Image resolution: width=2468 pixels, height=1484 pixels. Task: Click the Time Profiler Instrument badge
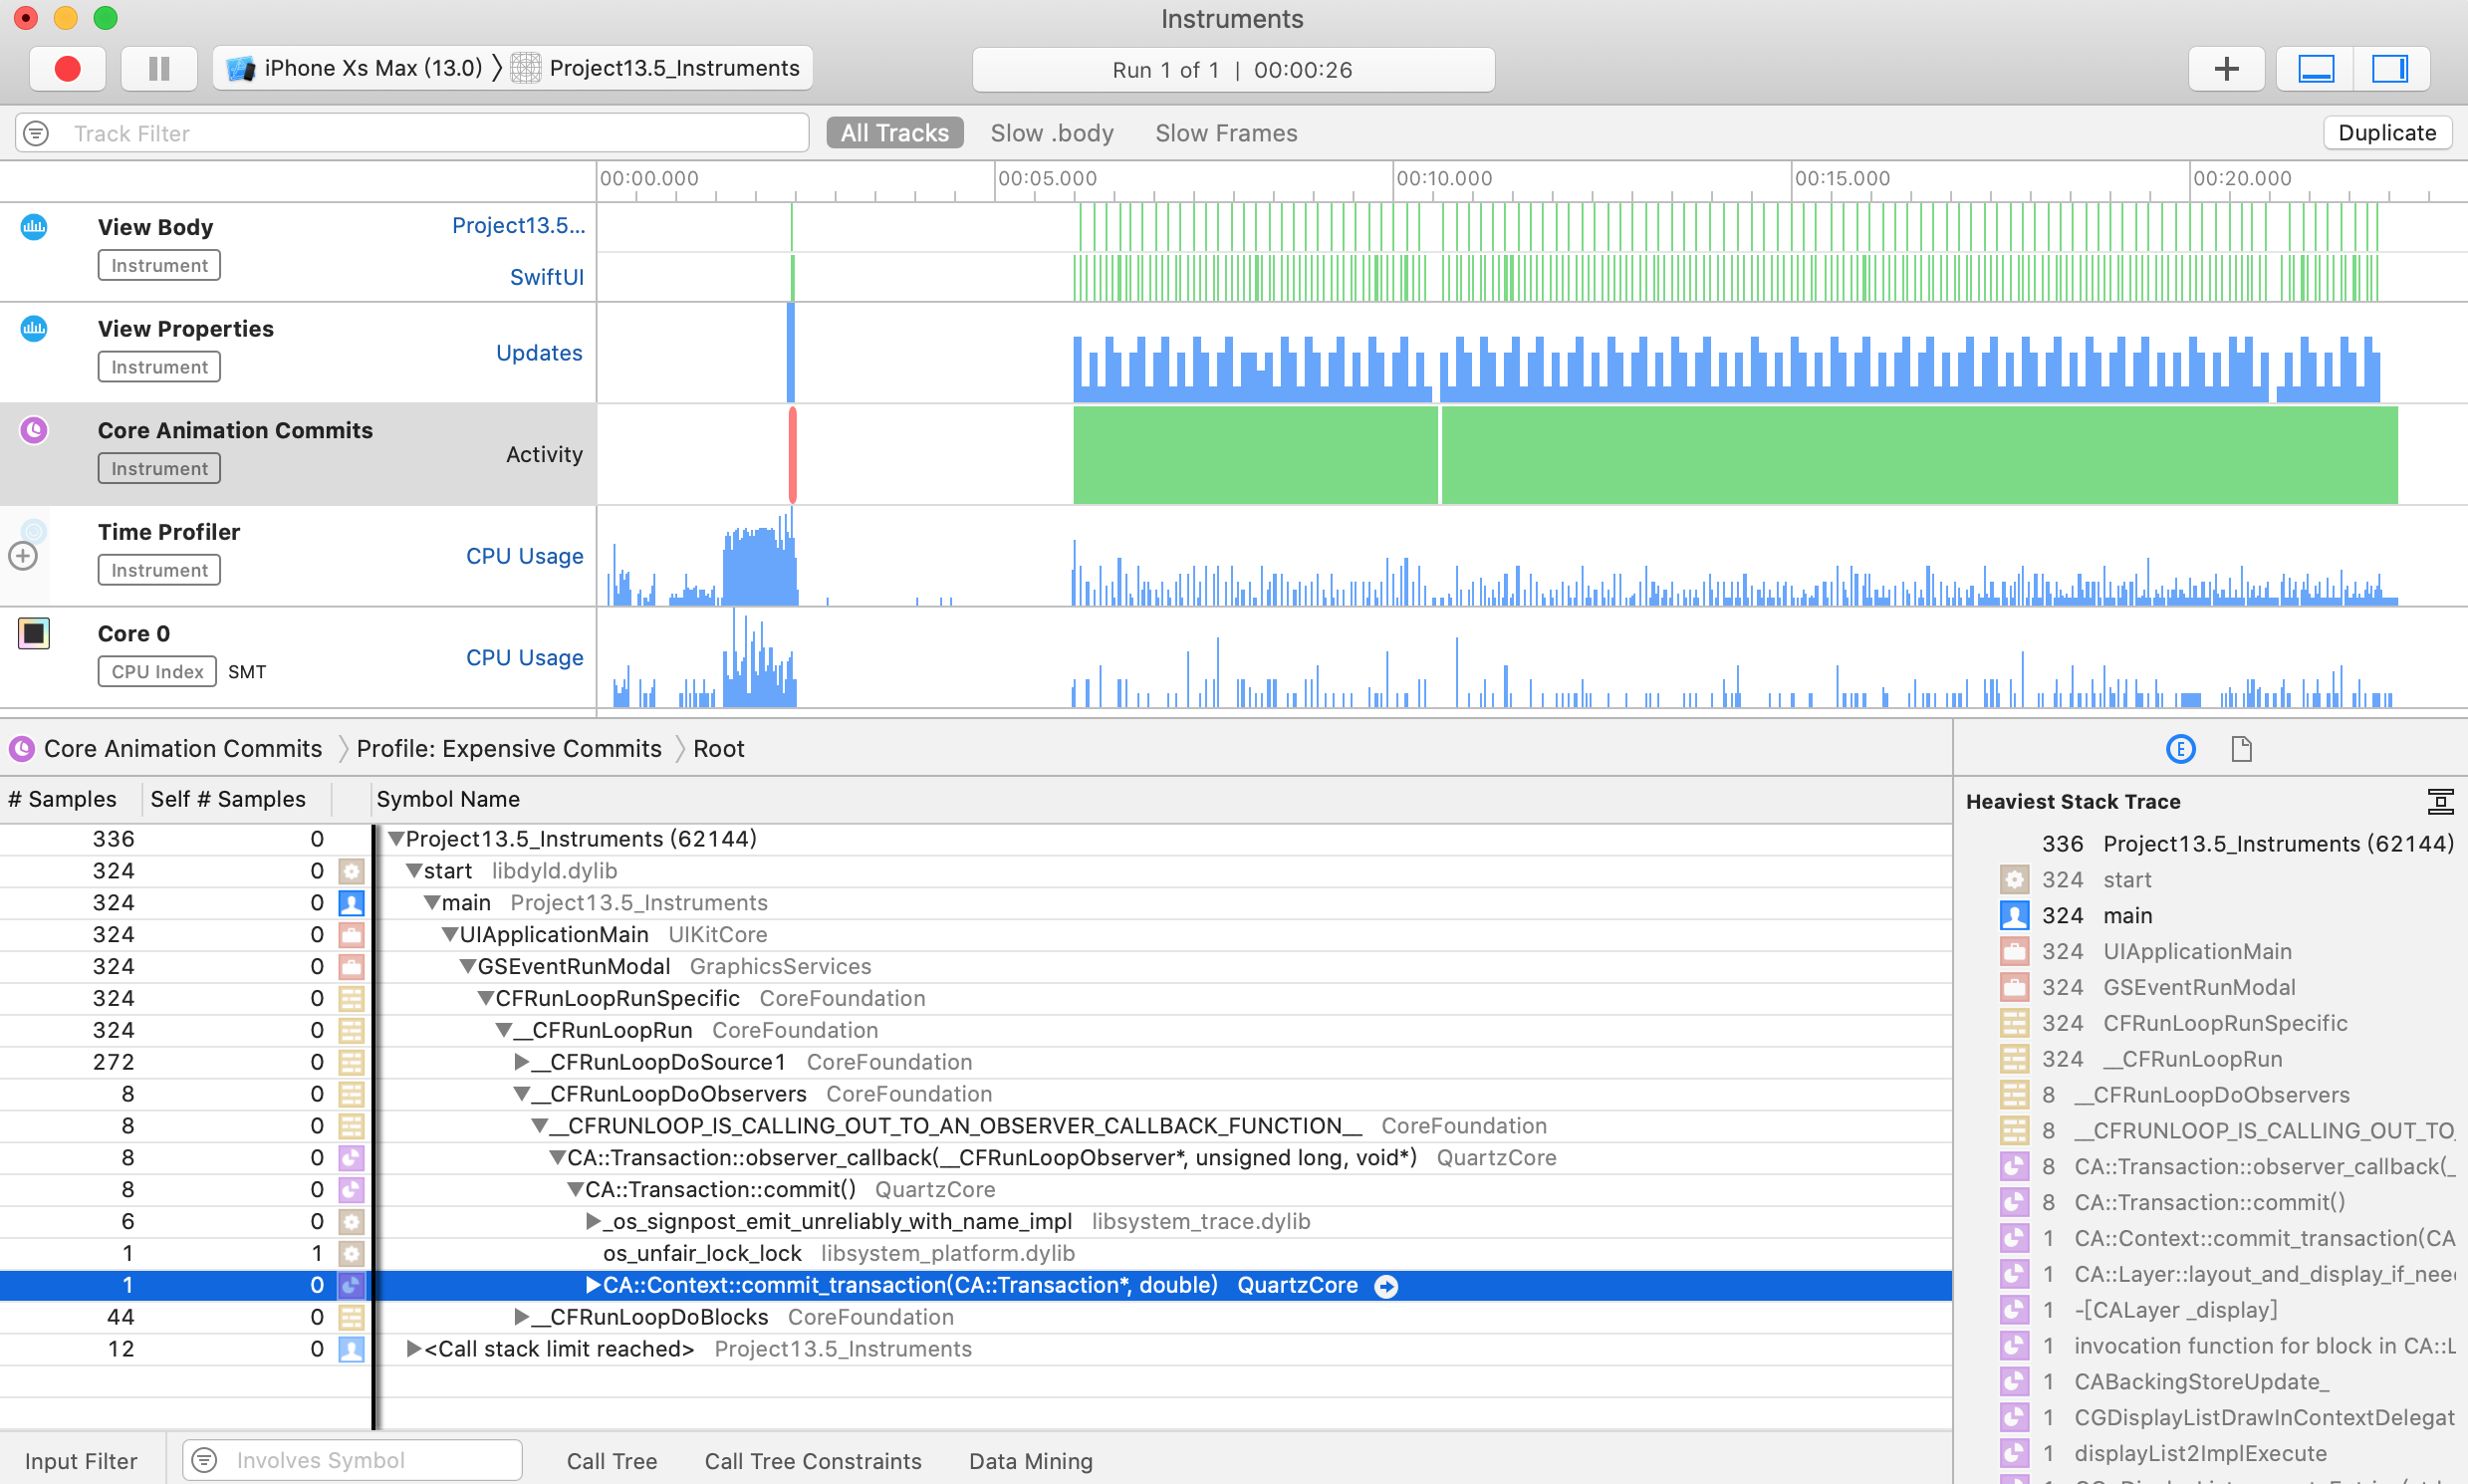(x=159, y=570)
